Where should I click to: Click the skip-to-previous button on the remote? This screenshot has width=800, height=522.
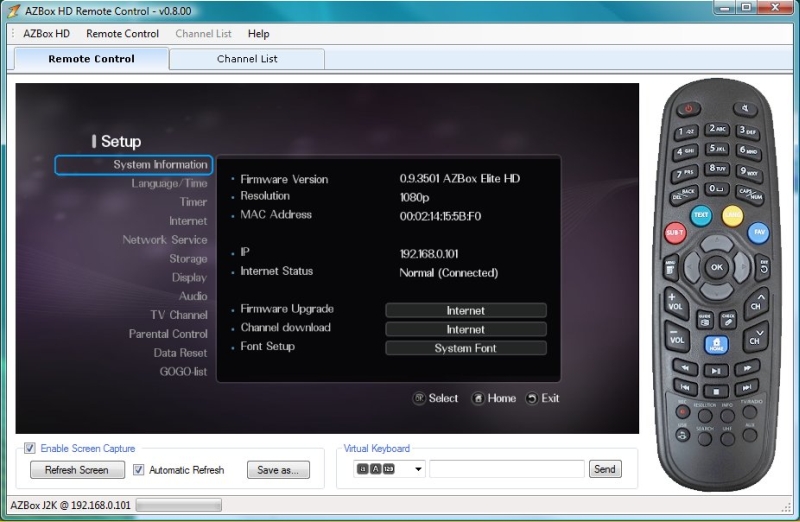[686, 387]
